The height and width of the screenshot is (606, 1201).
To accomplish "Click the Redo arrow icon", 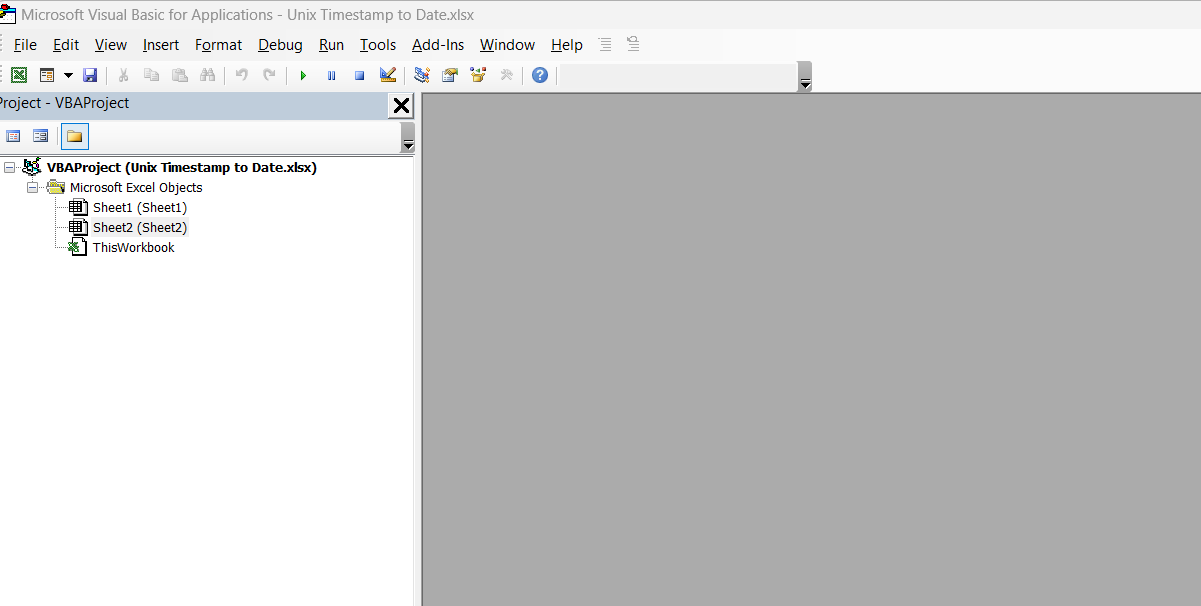I will 269,75.
